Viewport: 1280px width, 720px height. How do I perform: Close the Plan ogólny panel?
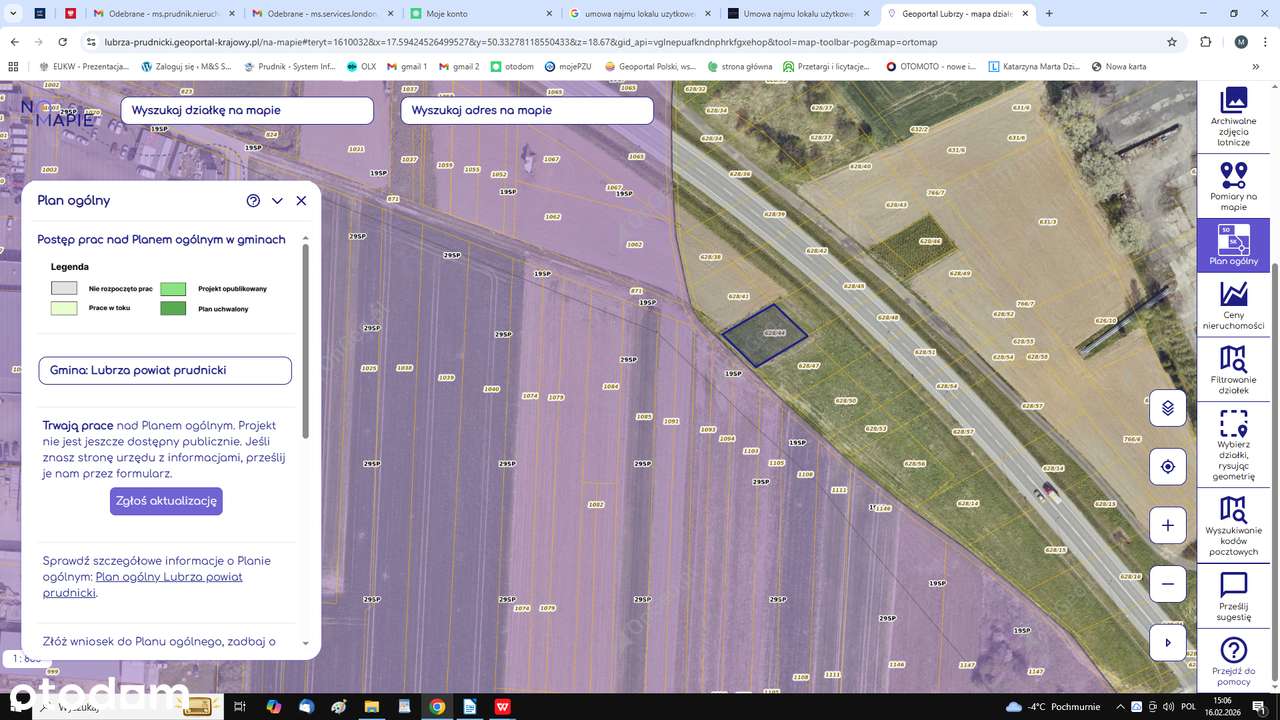(x=301, y=200)
